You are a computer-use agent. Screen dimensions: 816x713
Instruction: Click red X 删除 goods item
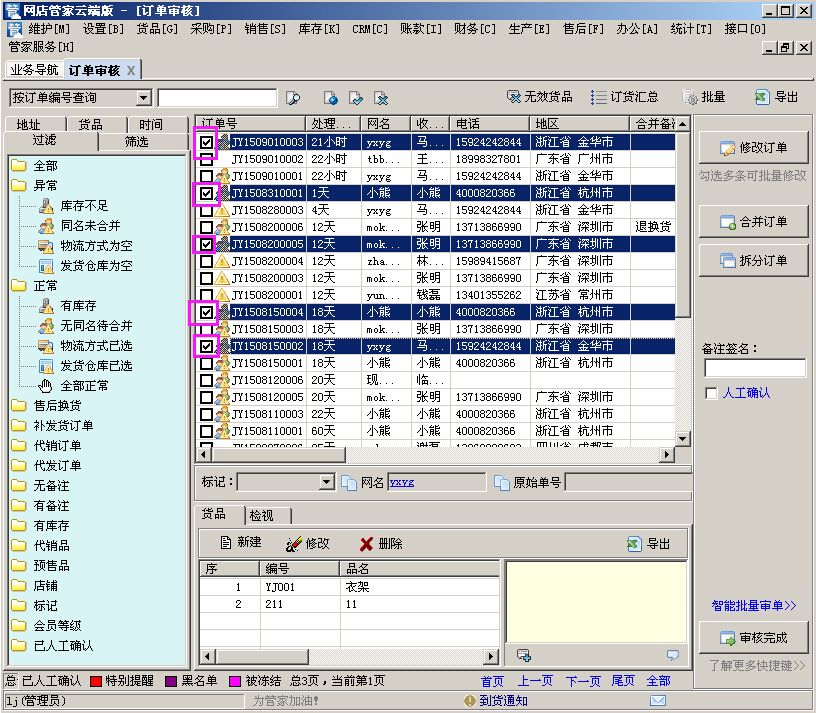click(x=381, y=543)
